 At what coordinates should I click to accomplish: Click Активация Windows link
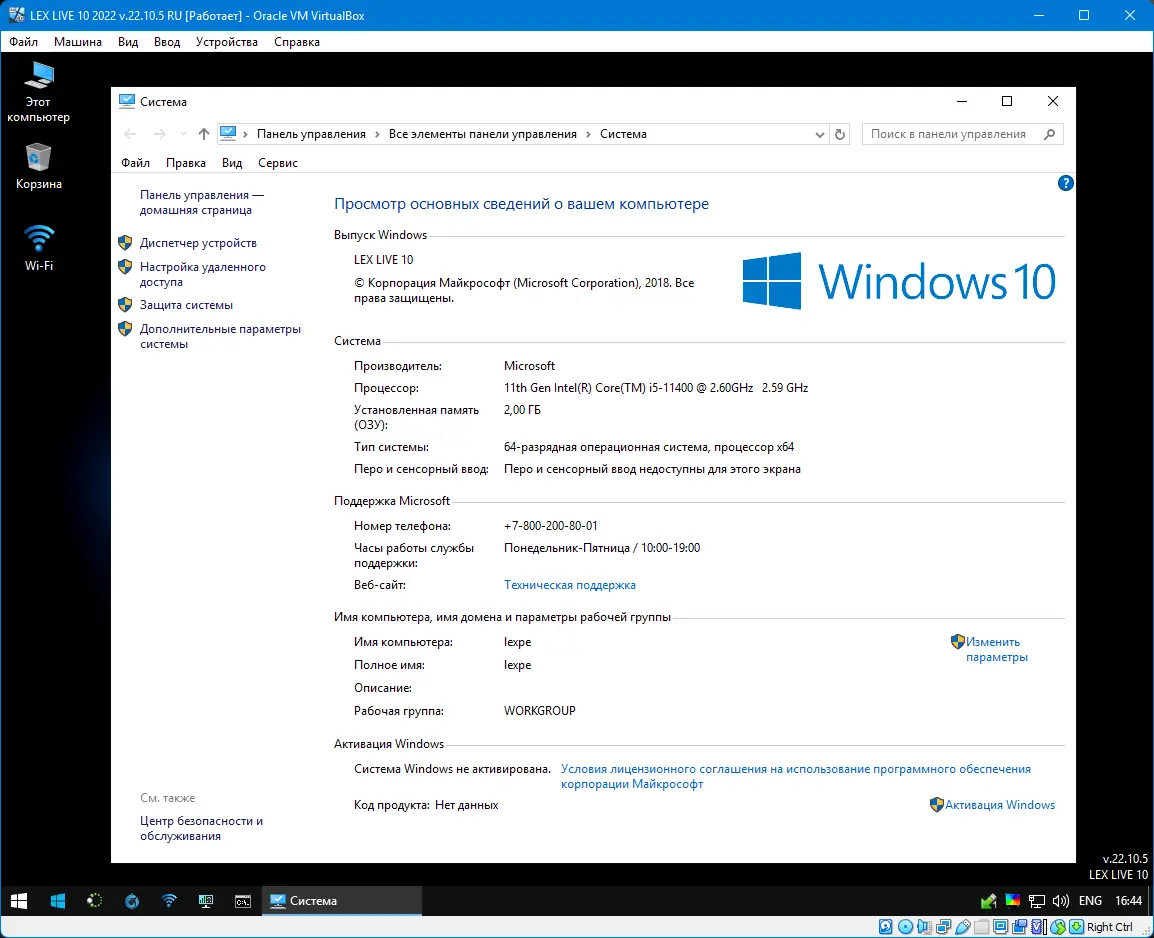tap(999, 805)
